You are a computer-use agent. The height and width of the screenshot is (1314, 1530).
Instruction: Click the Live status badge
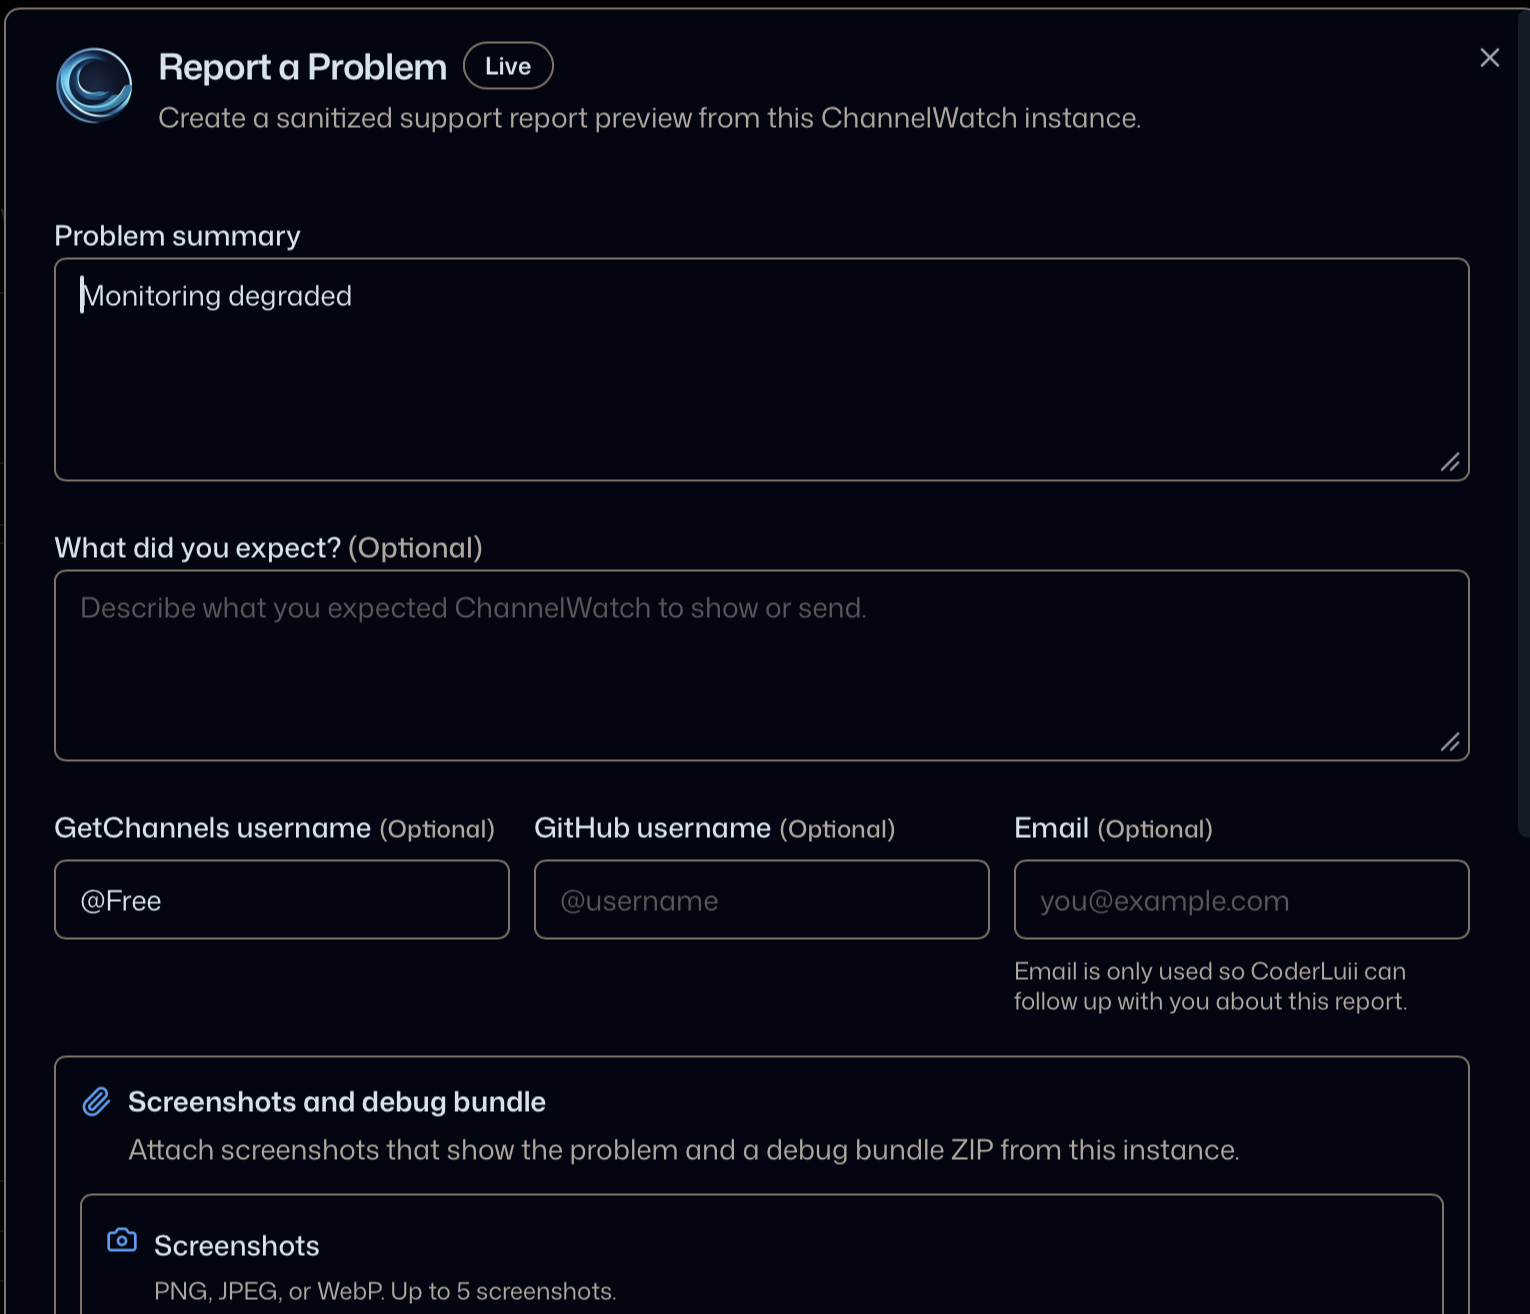pos(508,66)
